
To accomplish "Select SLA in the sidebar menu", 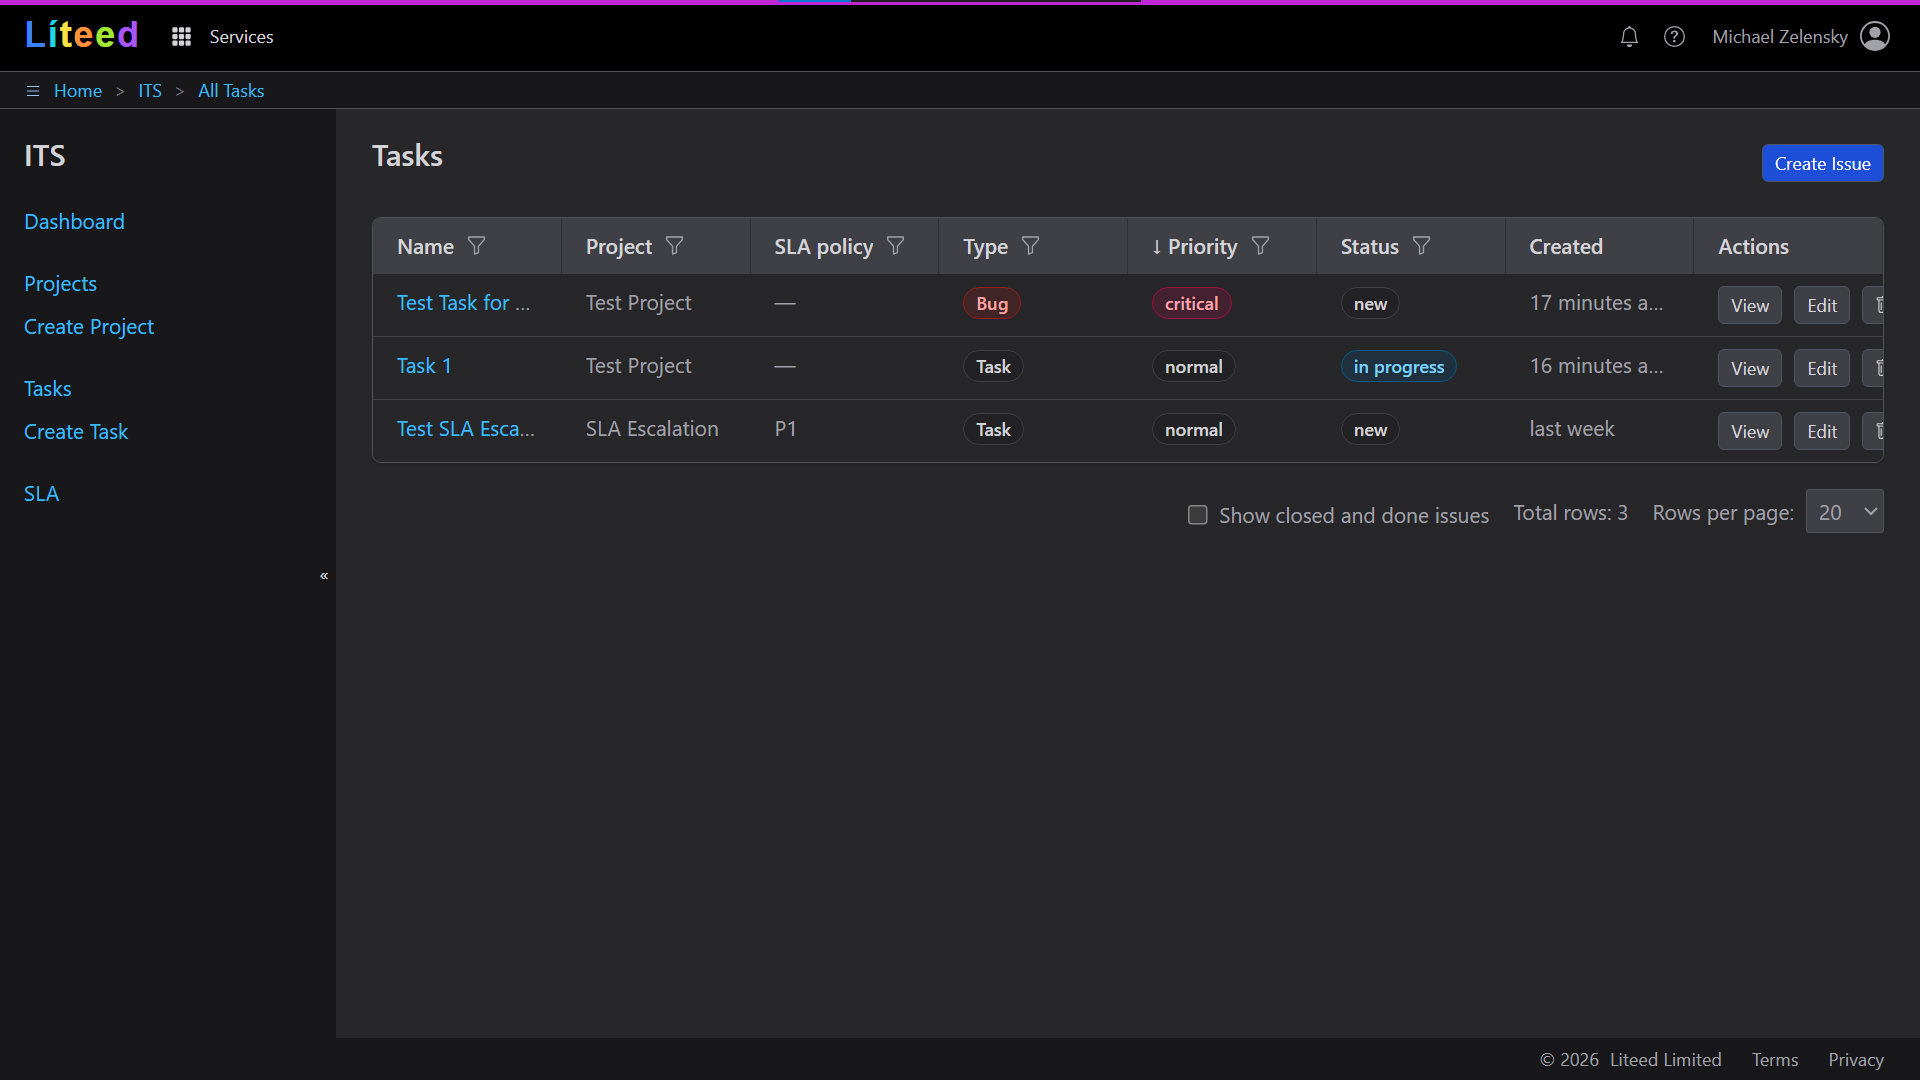I will [x=41, y=494].
